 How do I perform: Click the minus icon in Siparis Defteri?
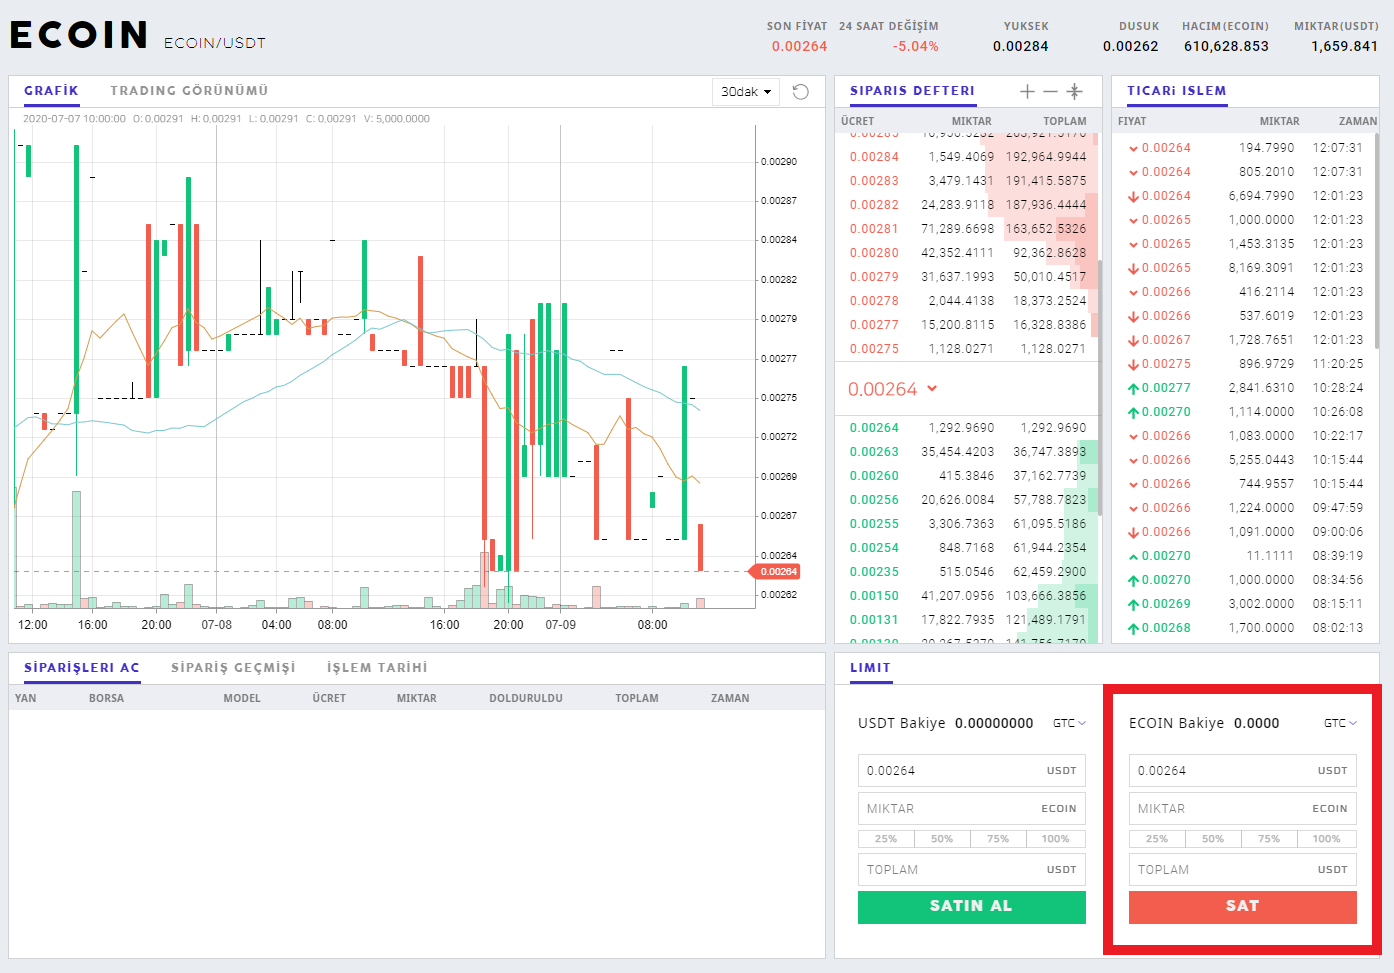pos(1050,91)
